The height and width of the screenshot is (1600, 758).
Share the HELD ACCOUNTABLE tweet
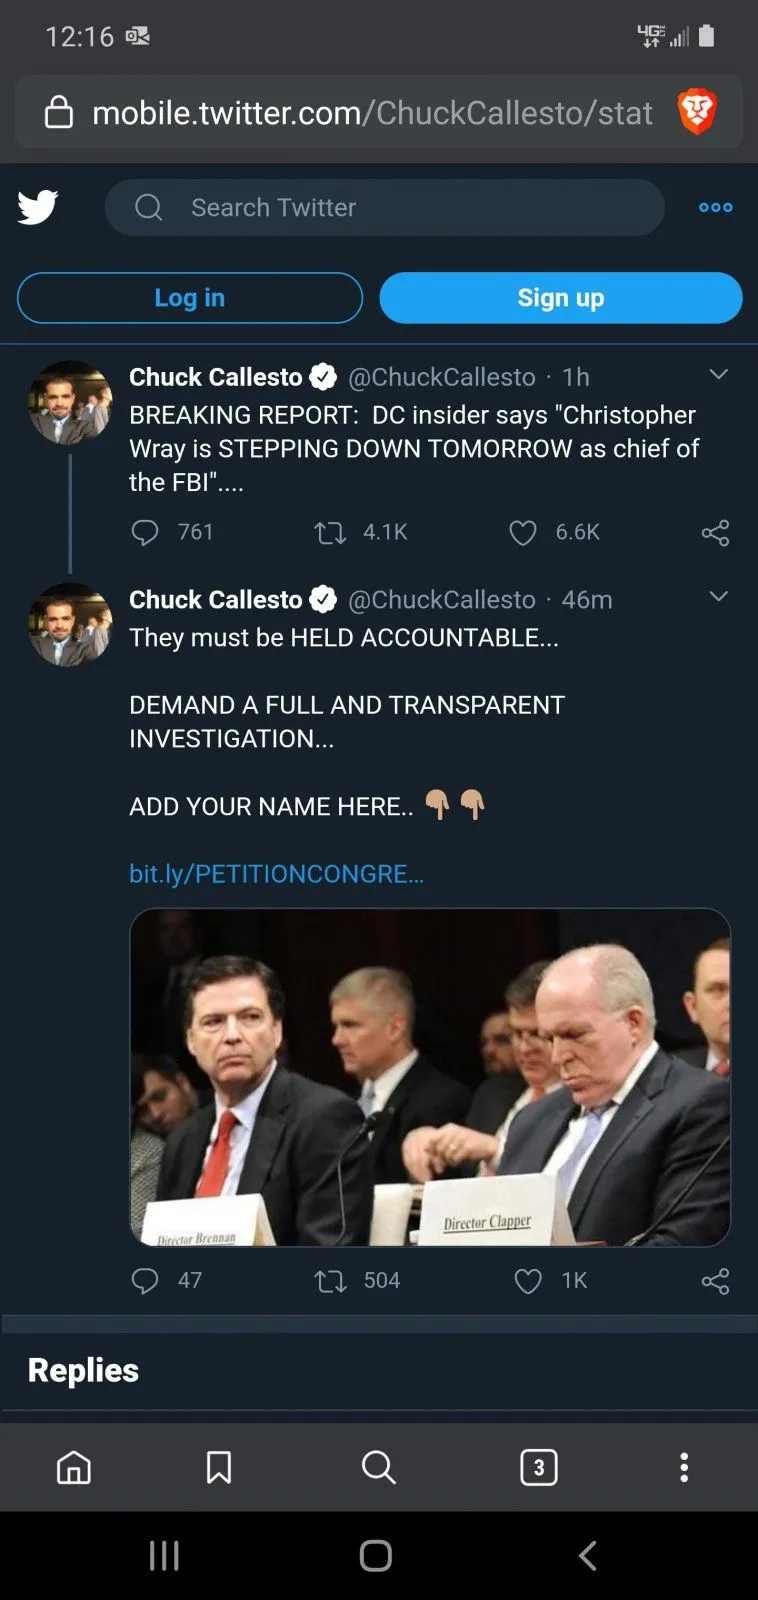tap(715, 1281)
